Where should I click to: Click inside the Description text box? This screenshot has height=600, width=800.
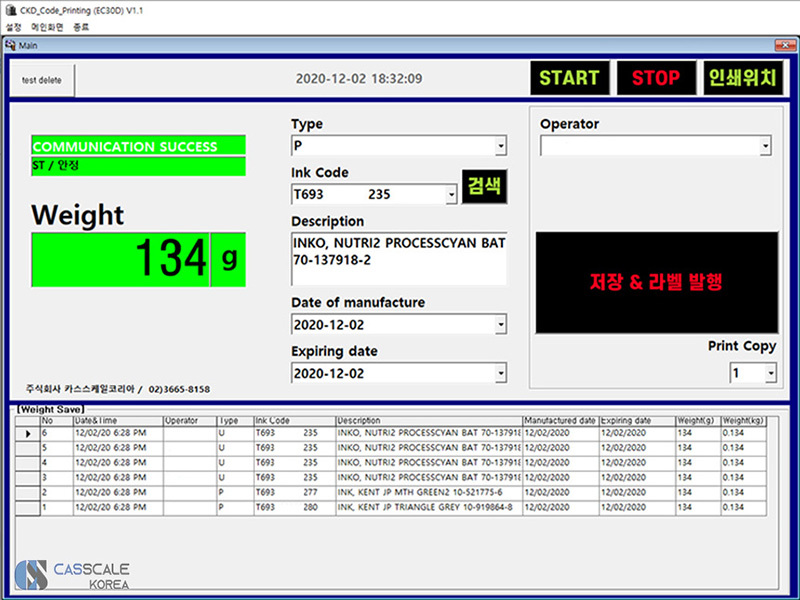(398, 258)
